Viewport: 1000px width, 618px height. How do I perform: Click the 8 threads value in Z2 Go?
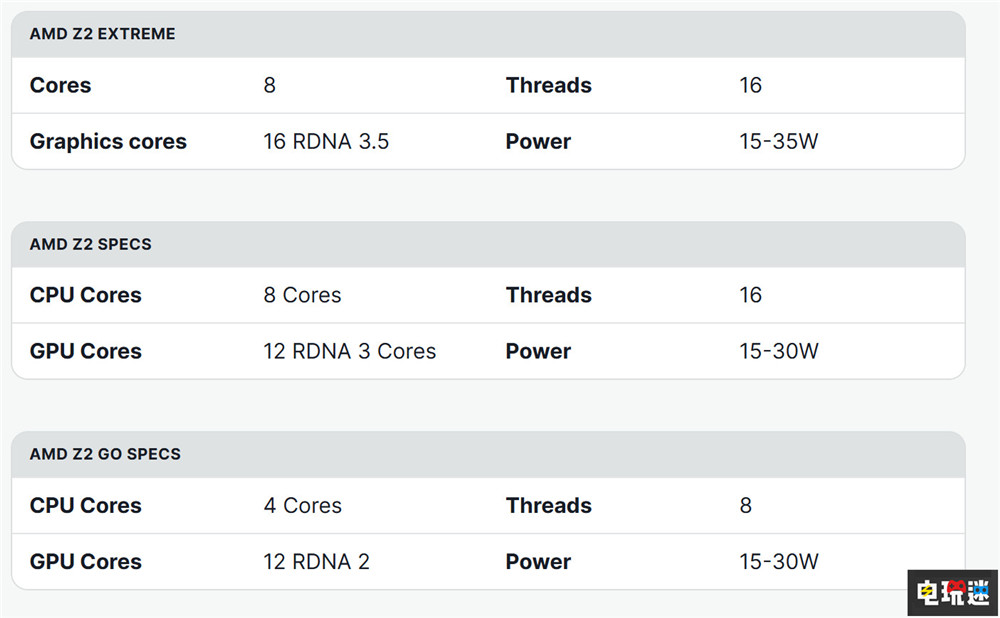click(x=746, y=505)
